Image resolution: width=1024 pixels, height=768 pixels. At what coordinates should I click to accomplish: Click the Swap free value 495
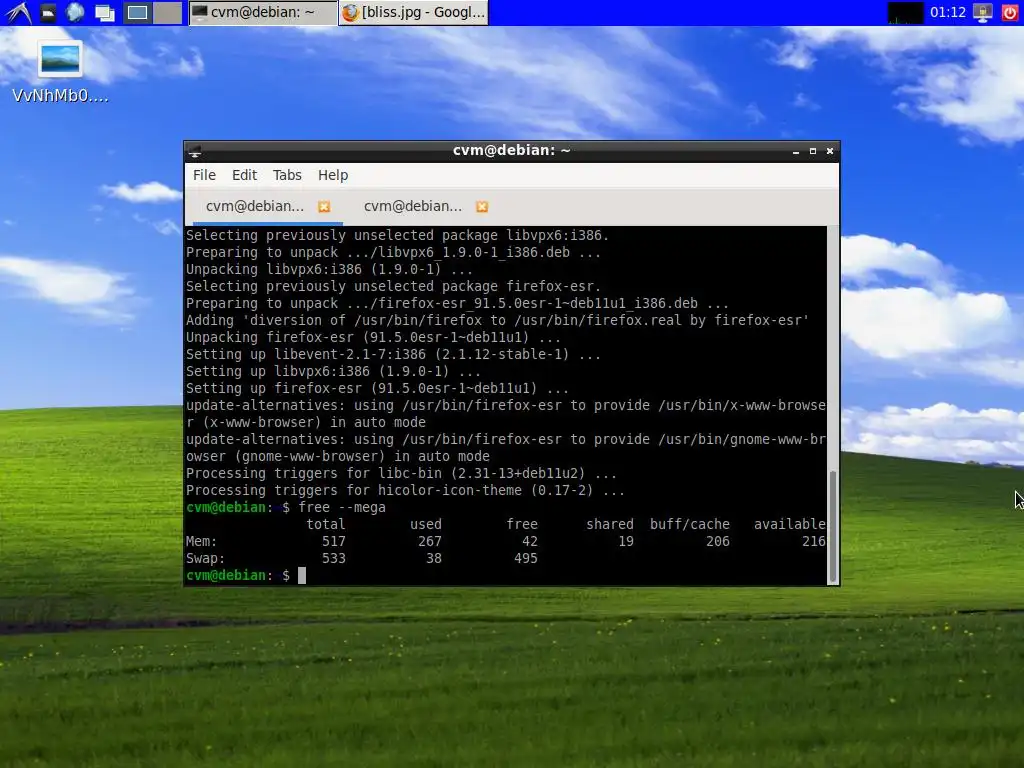point(526,558)
